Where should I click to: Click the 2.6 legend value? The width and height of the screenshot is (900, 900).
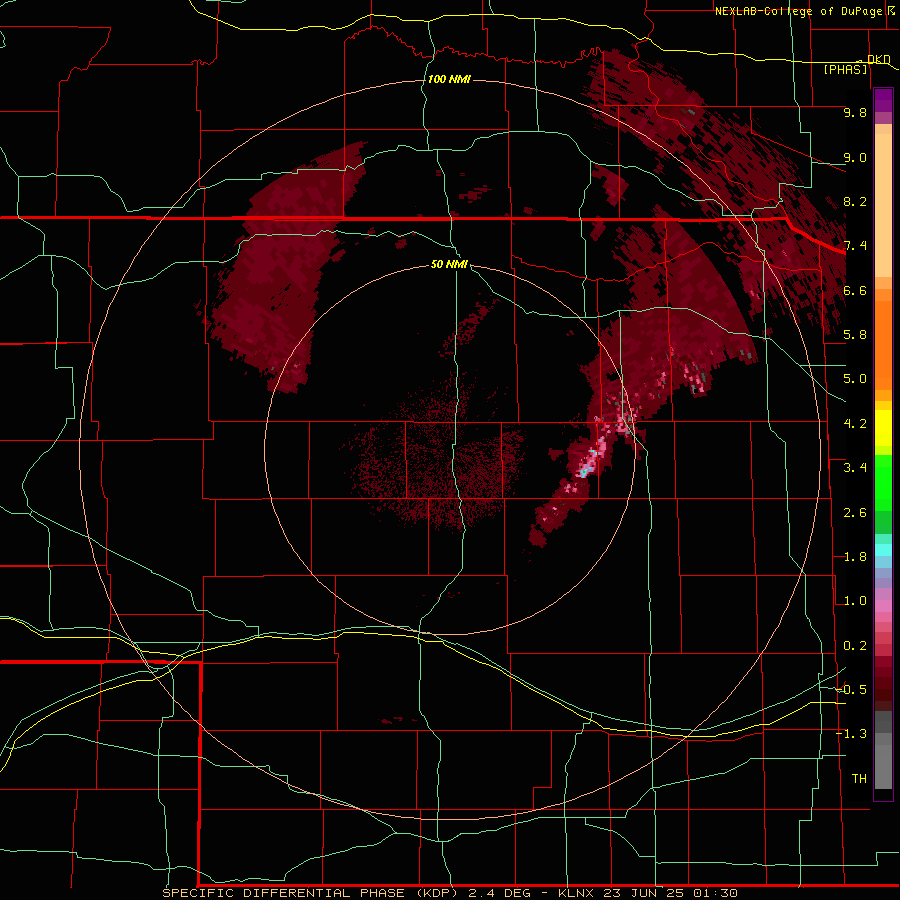(x=855, y=513)
